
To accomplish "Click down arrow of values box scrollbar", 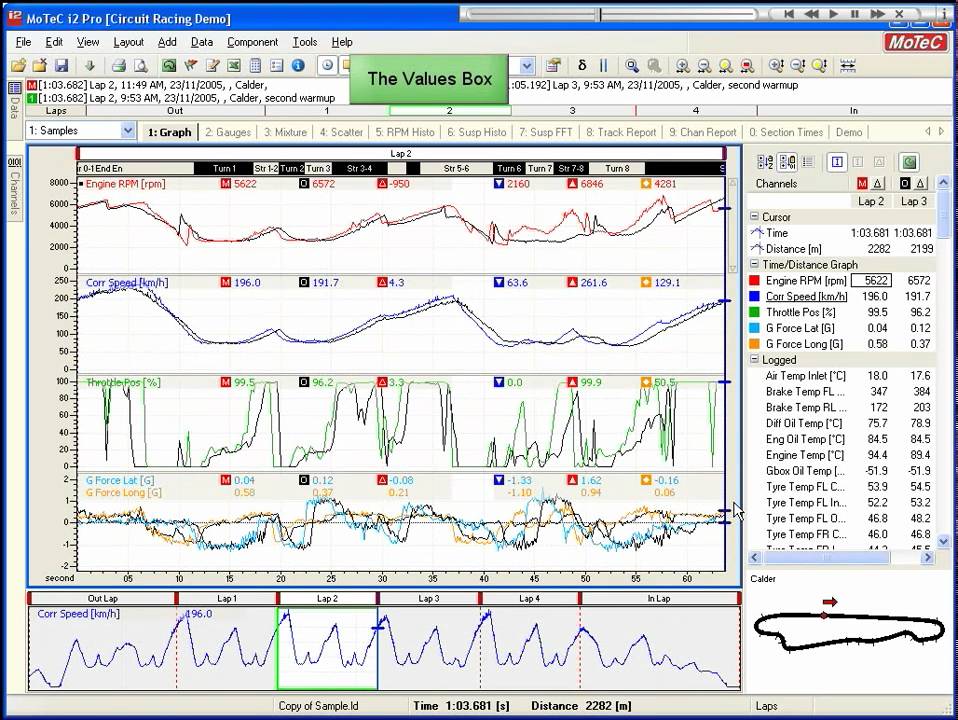I will click(x=943, y=541).
